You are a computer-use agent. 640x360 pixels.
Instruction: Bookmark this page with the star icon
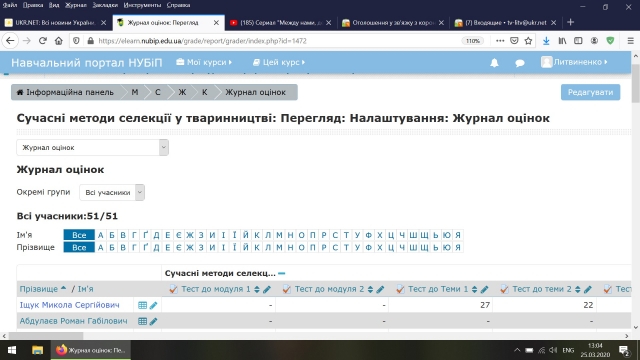[x=528, y=41]
